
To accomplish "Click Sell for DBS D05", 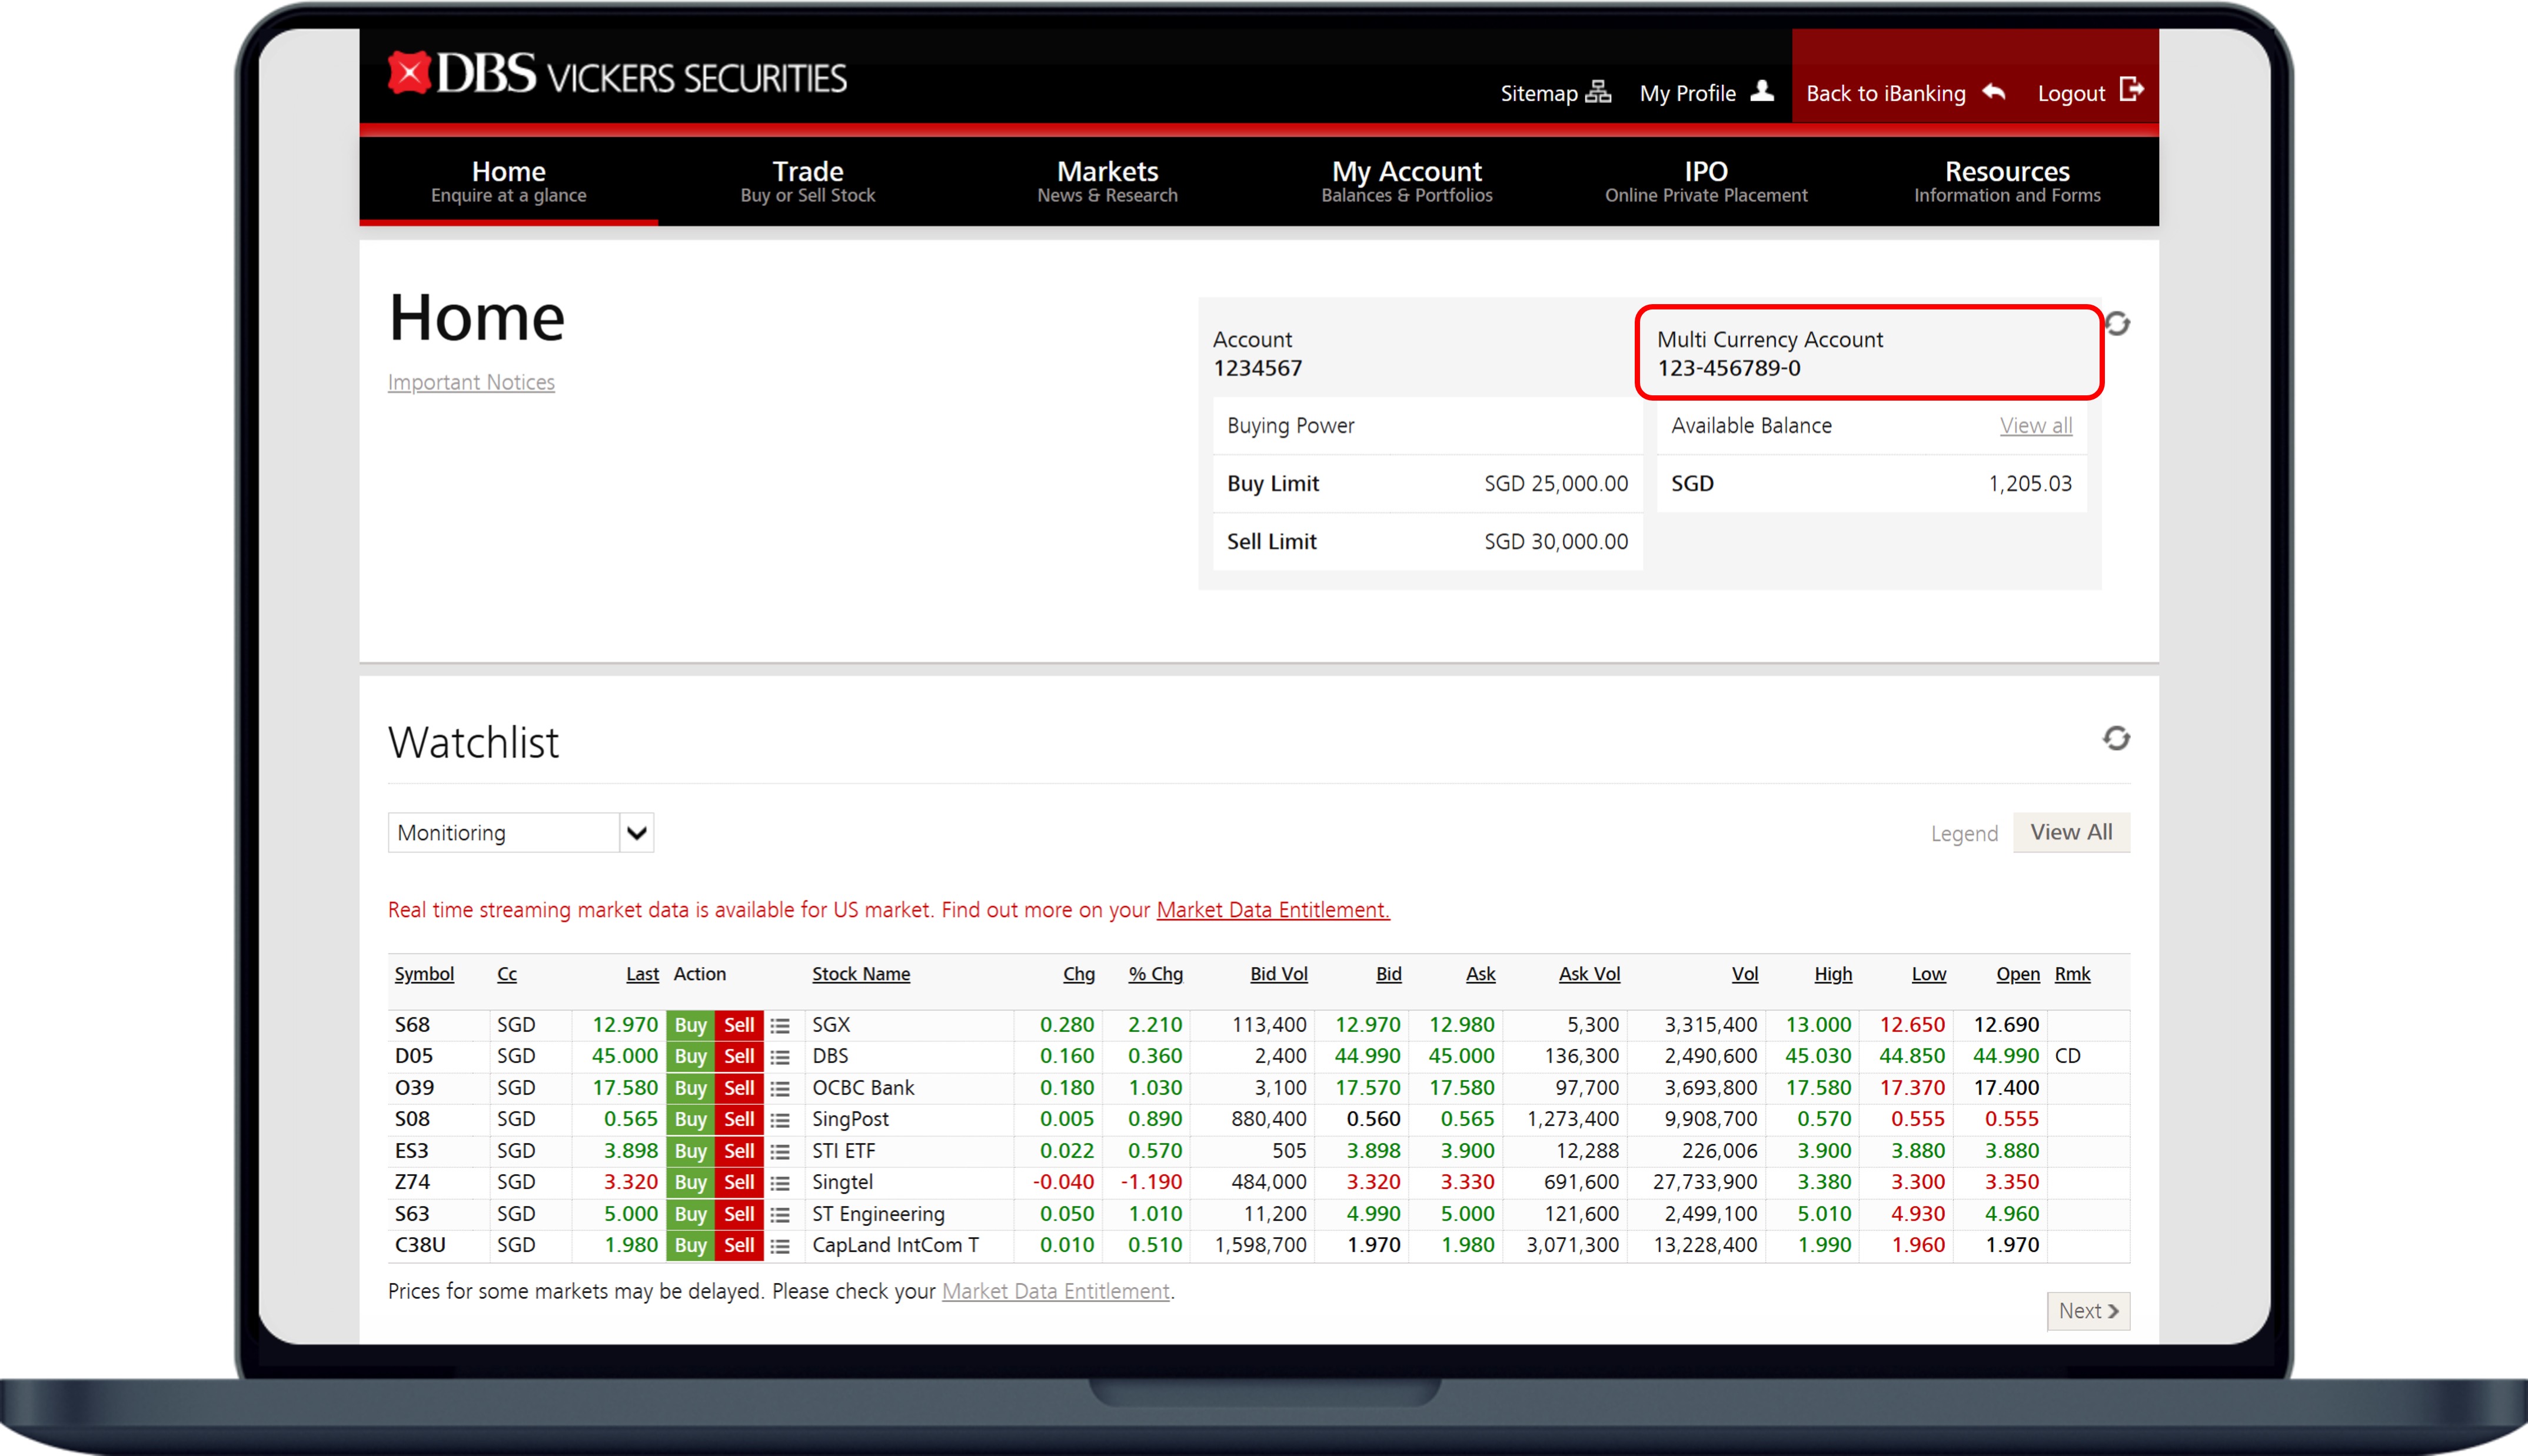I will click(739, 1056).
